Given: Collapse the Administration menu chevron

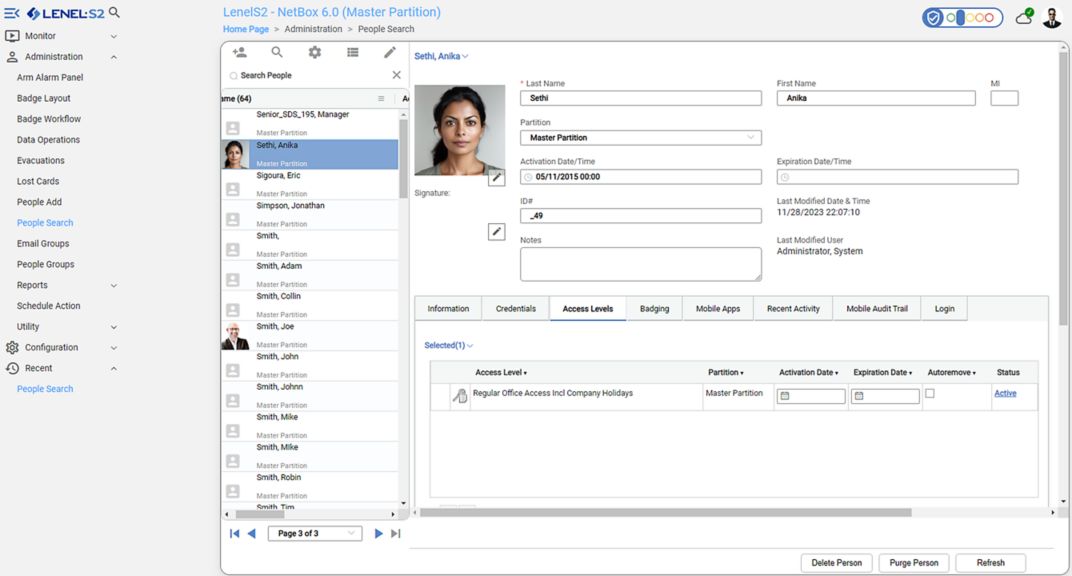Looking at the screenshot, I should [x=113, y=57].
